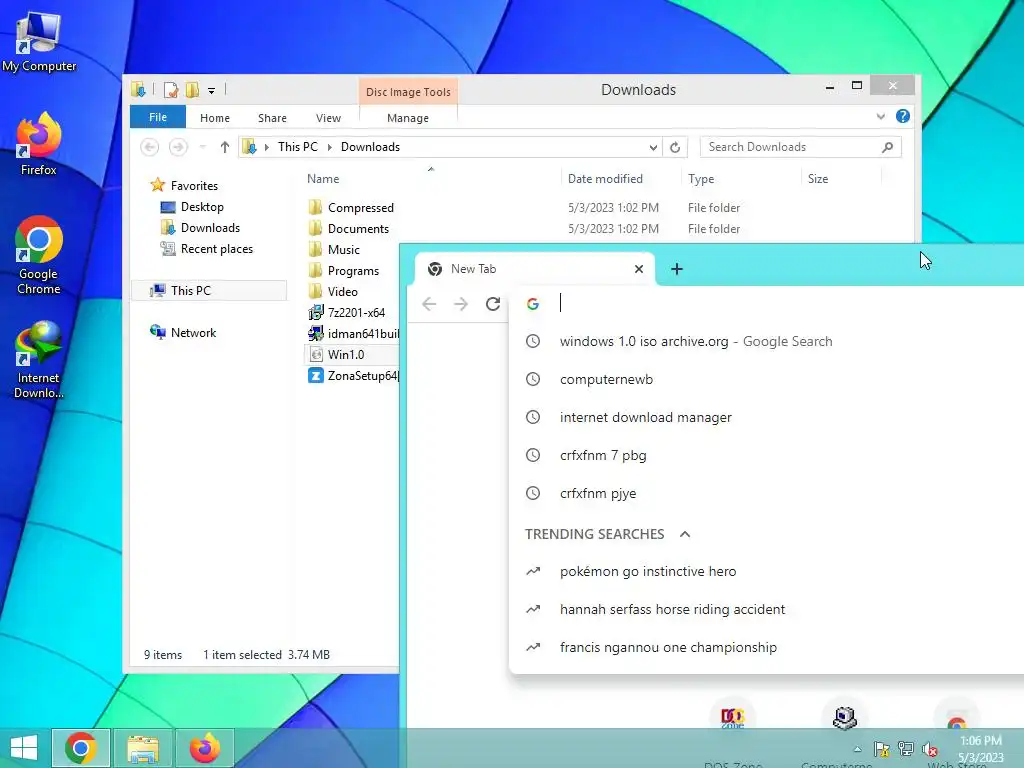Select the ZonaSetup64 file

pyautogui.click(x=353, y=376)
